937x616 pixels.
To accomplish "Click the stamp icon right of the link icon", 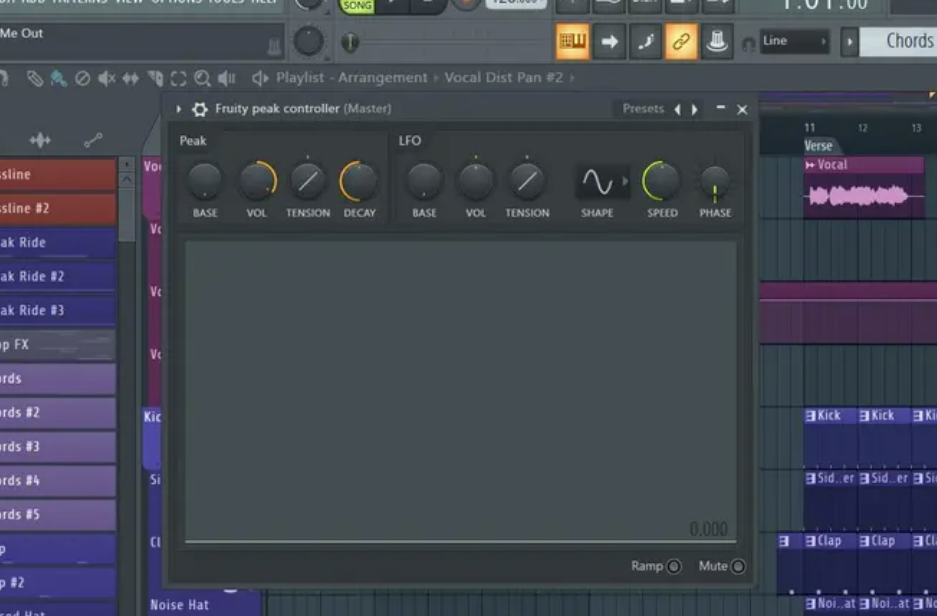I will [716, 41].
